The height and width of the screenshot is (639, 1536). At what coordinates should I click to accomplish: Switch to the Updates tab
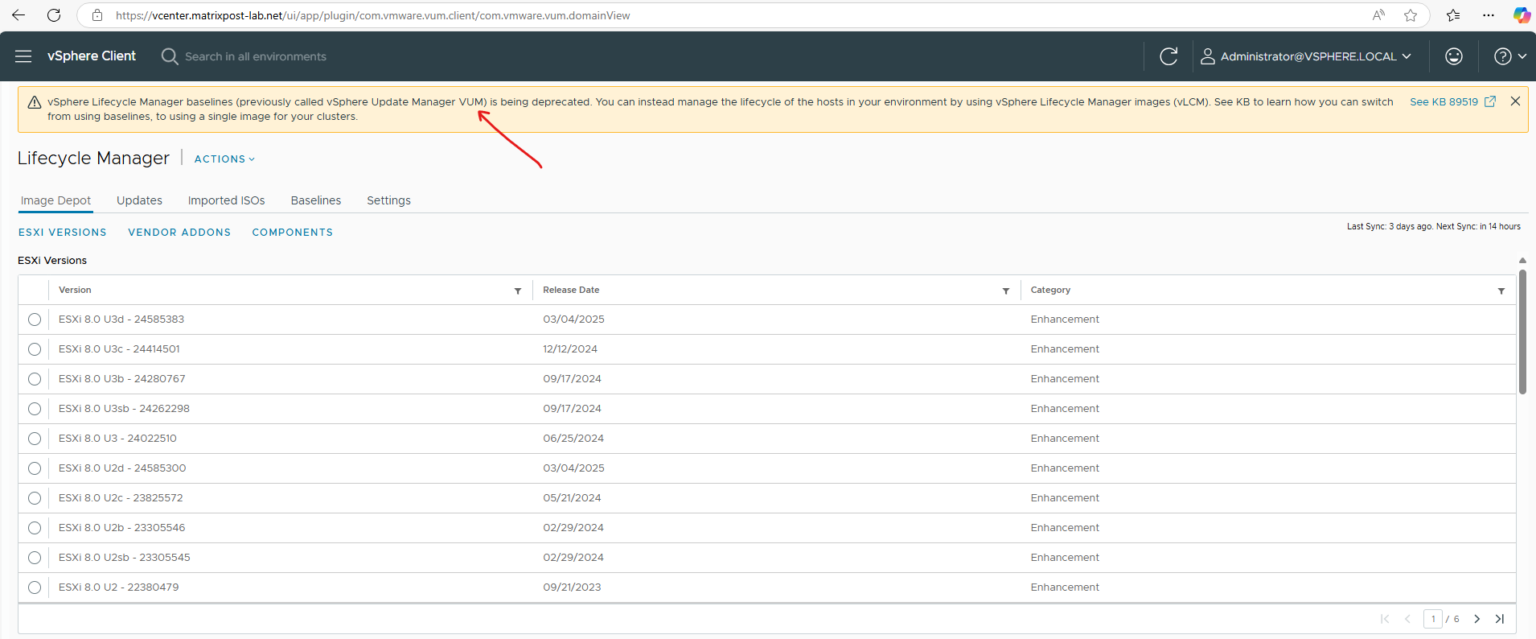(x=139, y=200)
